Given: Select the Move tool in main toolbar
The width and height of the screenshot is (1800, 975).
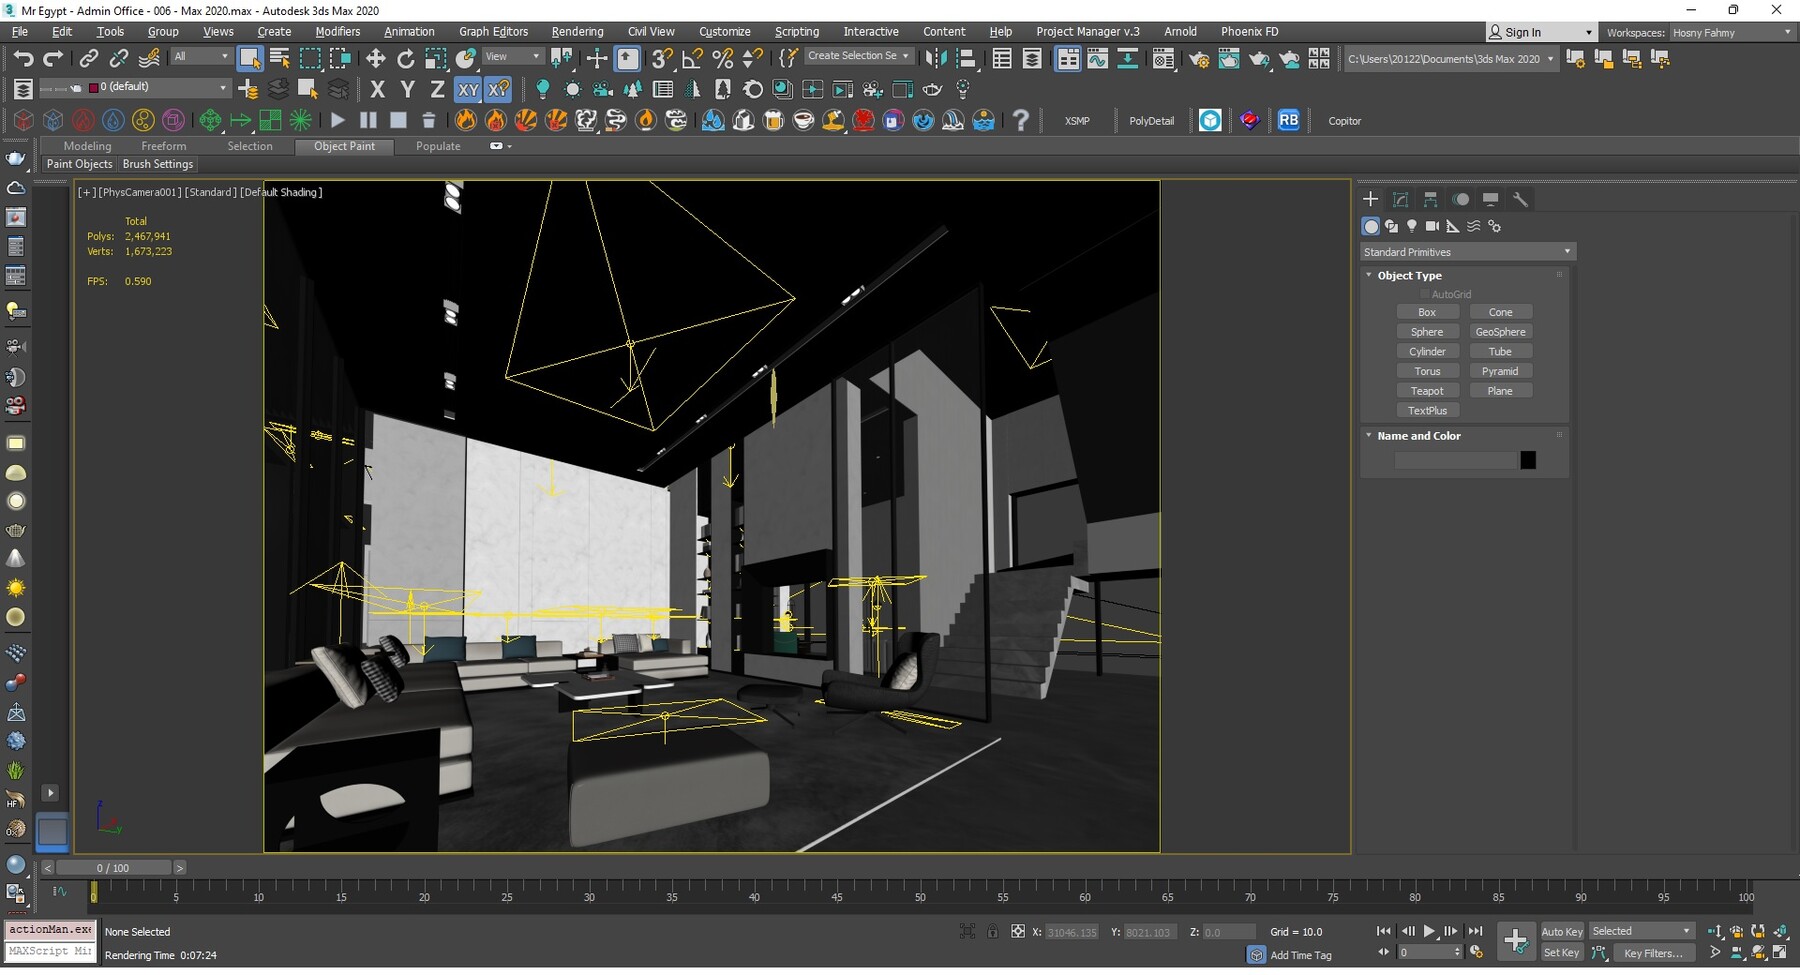Looking at the screenshot, I should pos(376,59).
